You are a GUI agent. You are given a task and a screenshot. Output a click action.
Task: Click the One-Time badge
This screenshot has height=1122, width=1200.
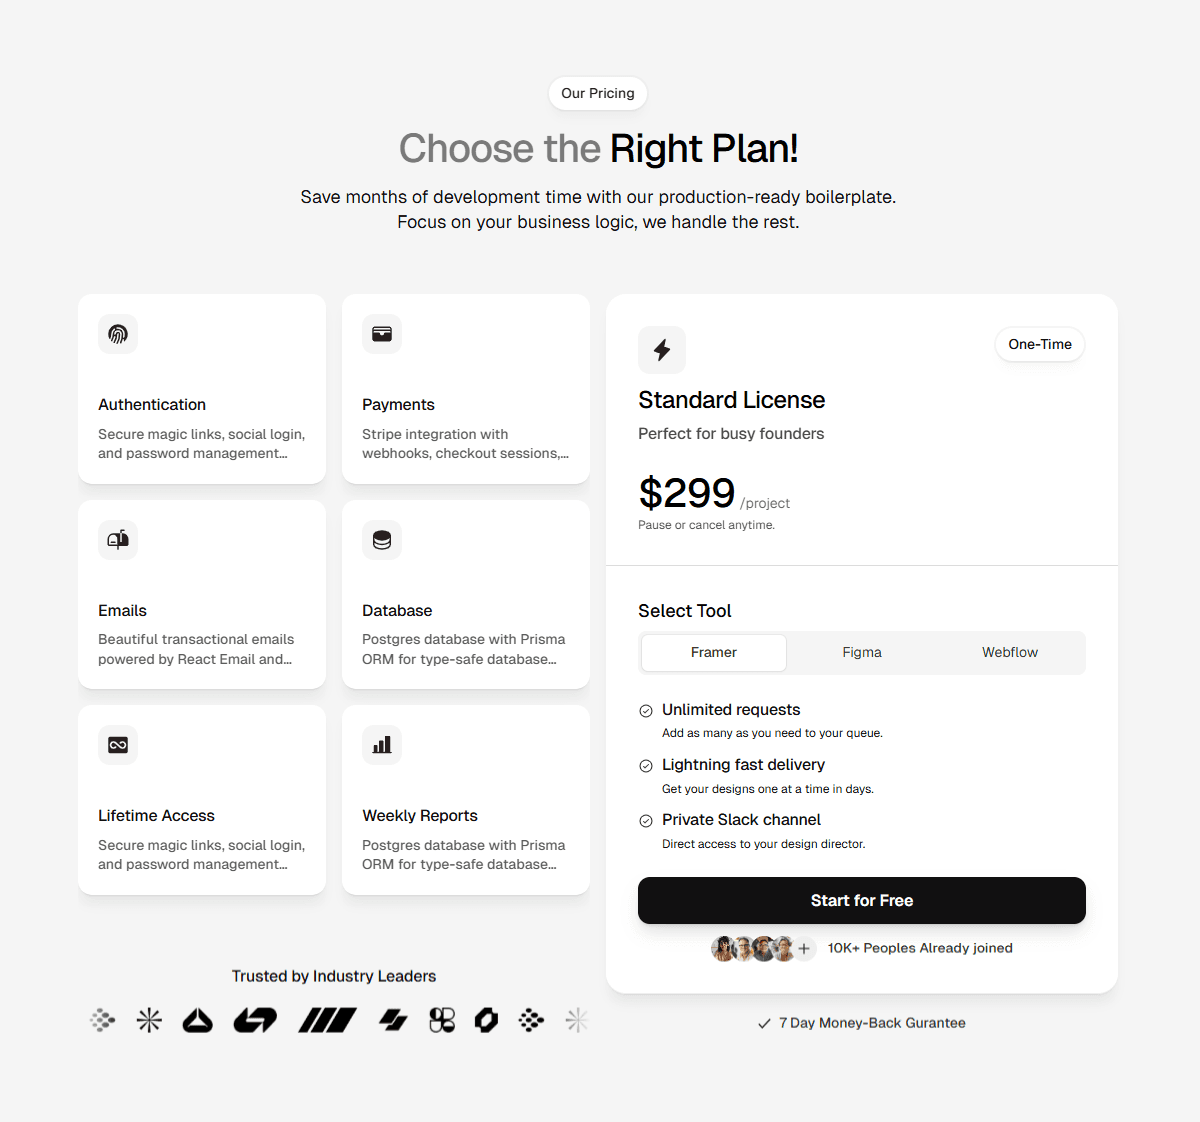coord(1039,344)
